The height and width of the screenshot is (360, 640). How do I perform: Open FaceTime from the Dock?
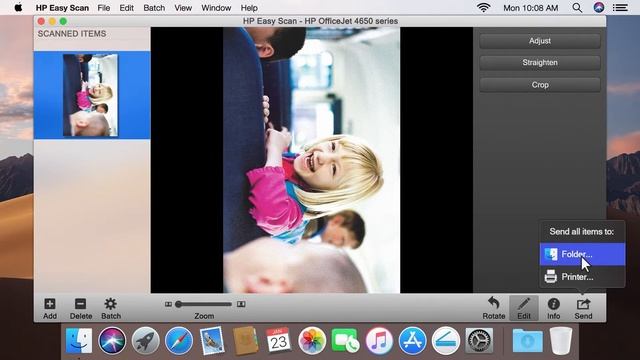(345, 340)
